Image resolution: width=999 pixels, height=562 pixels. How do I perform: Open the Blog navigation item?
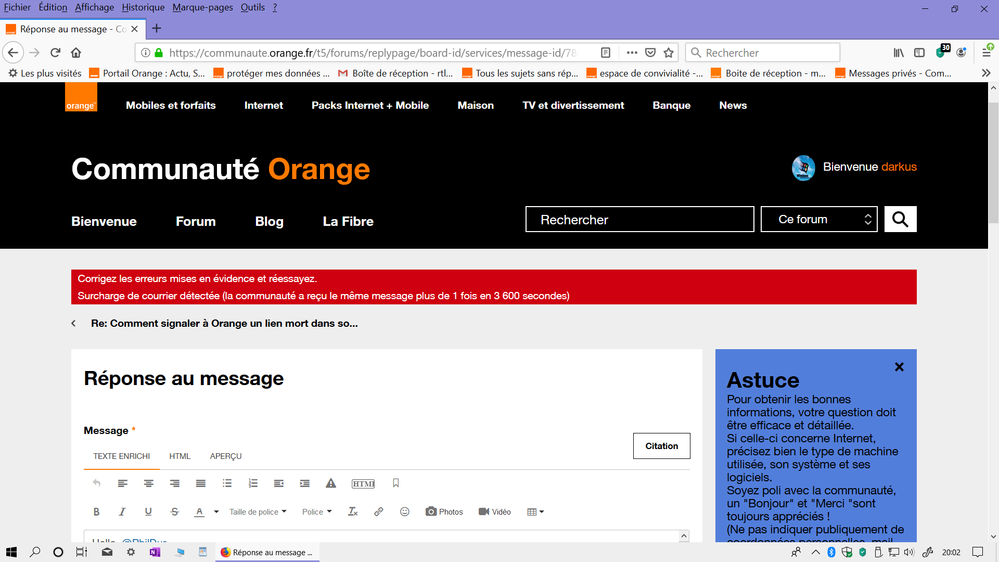click(269, 222)
